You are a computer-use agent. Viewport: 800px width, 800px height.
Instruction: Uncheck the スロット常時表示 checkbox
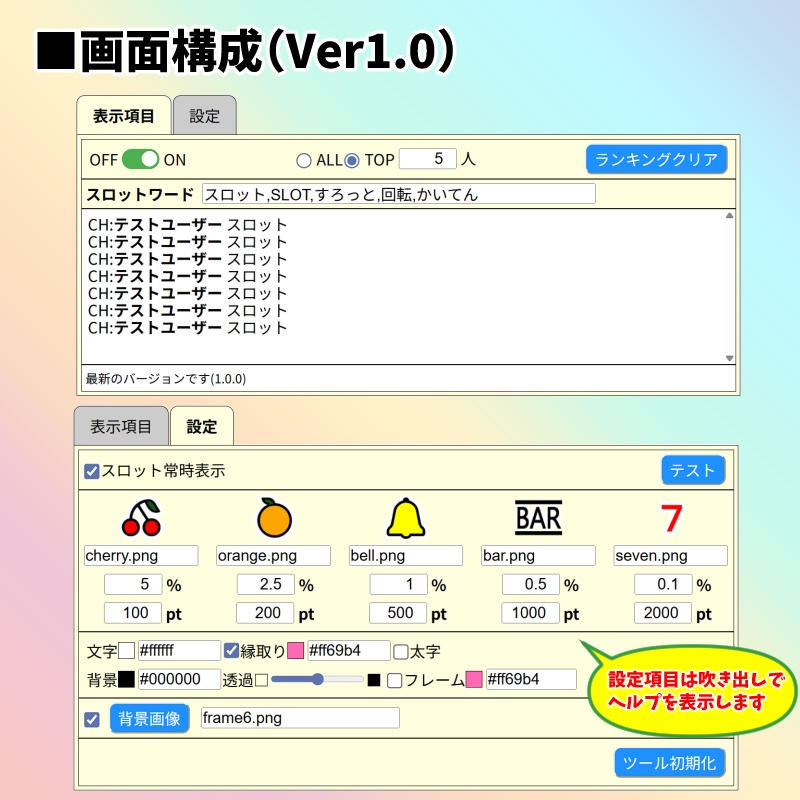tap(91, 470)
